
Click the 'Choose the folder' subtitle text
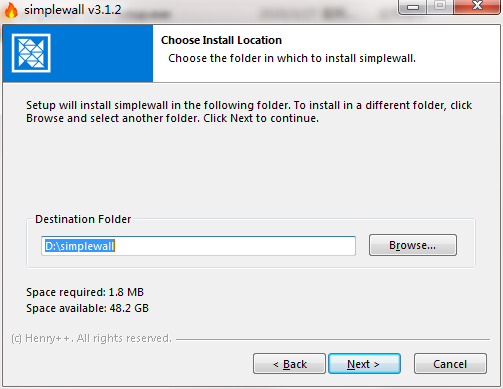tap(292, 58)
